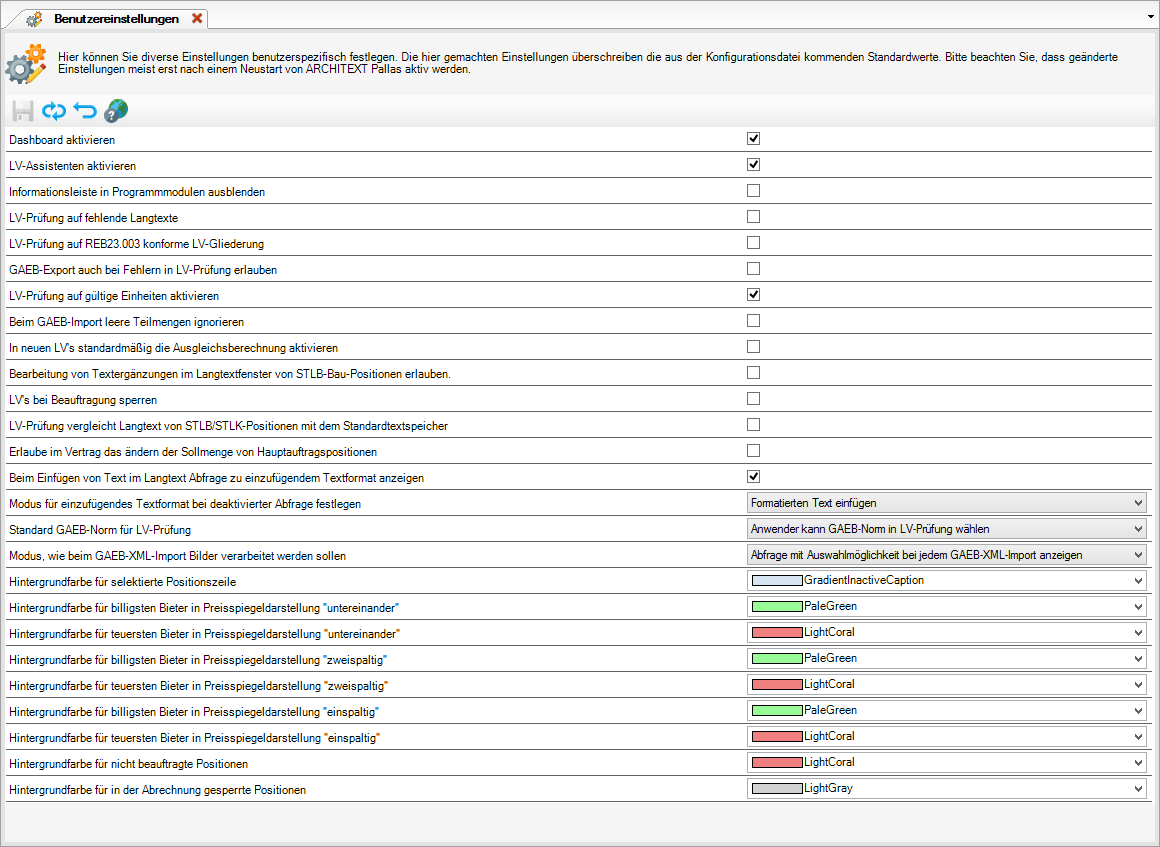Click LightCoral swatch for nicht beauftragte Positionen
Image resolution: width=1160 pixels, height=847 pixels.
point(777,763)
